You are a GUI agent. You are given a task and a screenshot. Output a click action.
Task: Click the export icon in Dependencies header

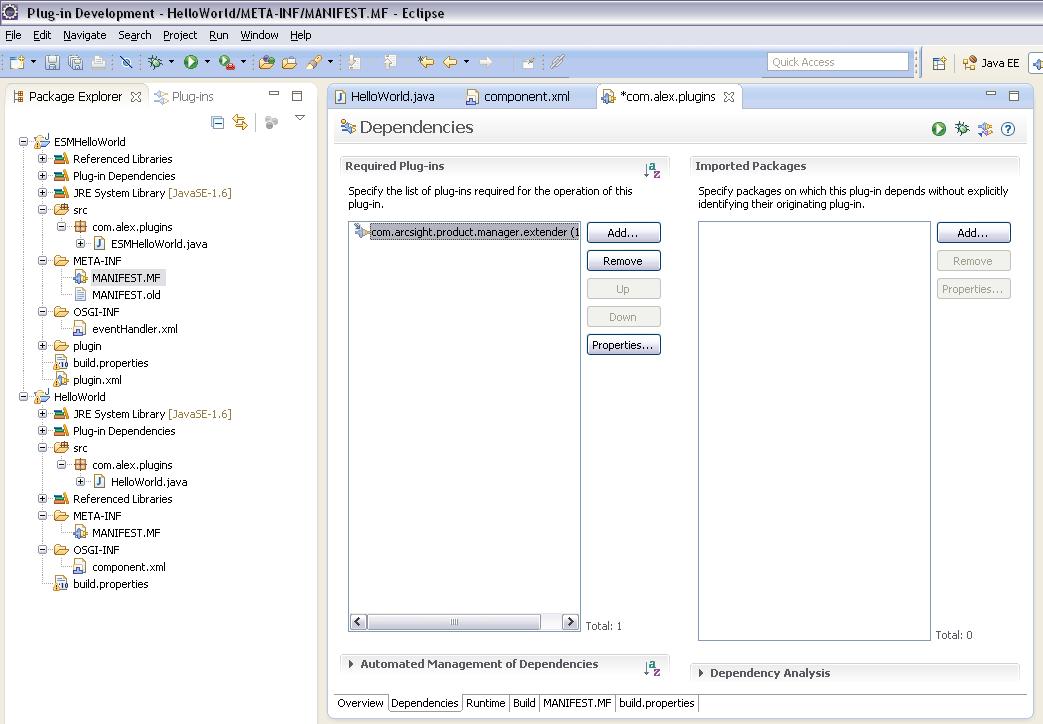pos(985,128)
